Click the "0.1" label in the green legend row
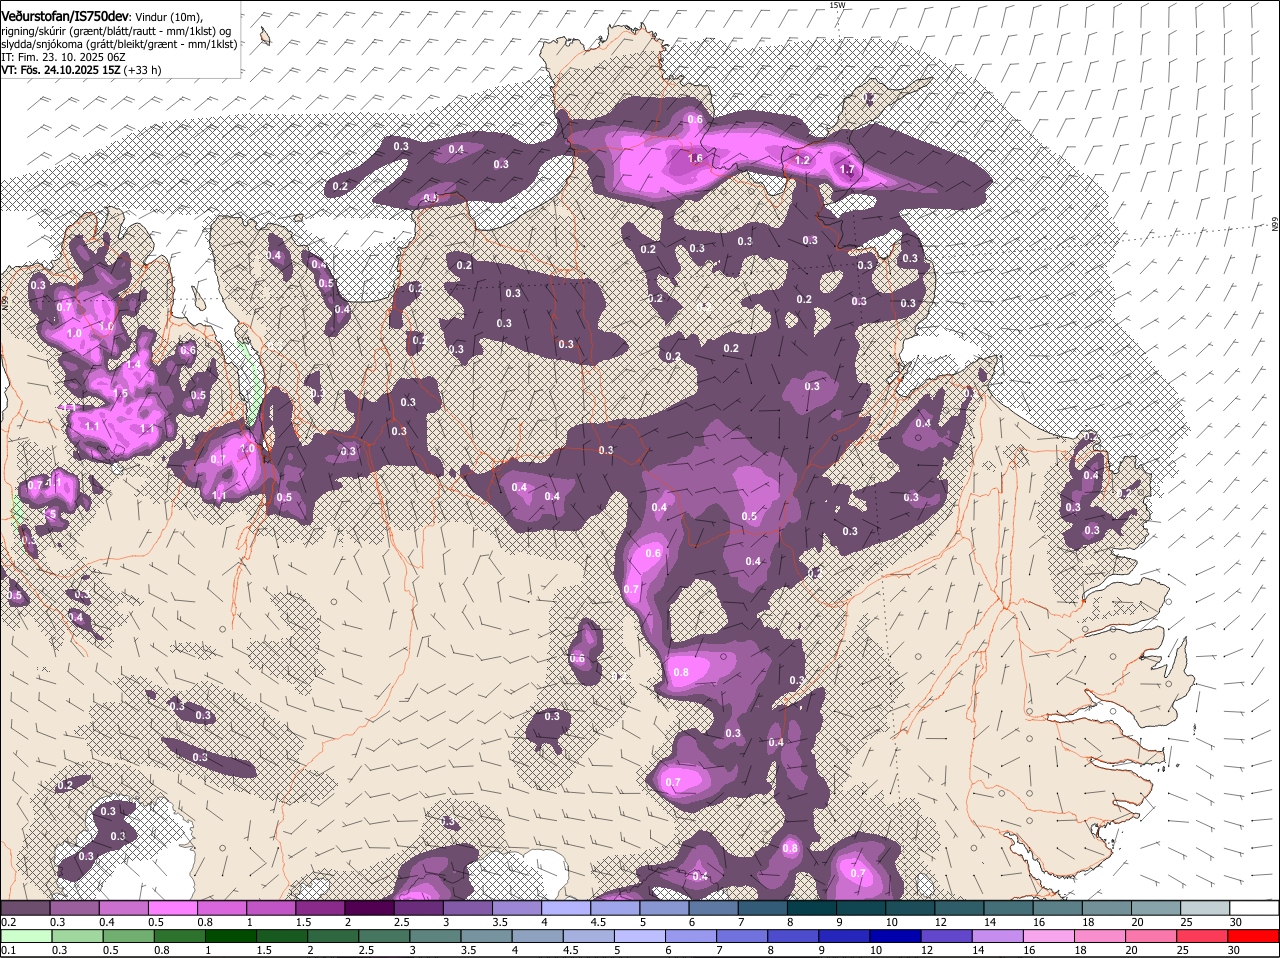The image size is (1280, 958). (x=8, y=950)
